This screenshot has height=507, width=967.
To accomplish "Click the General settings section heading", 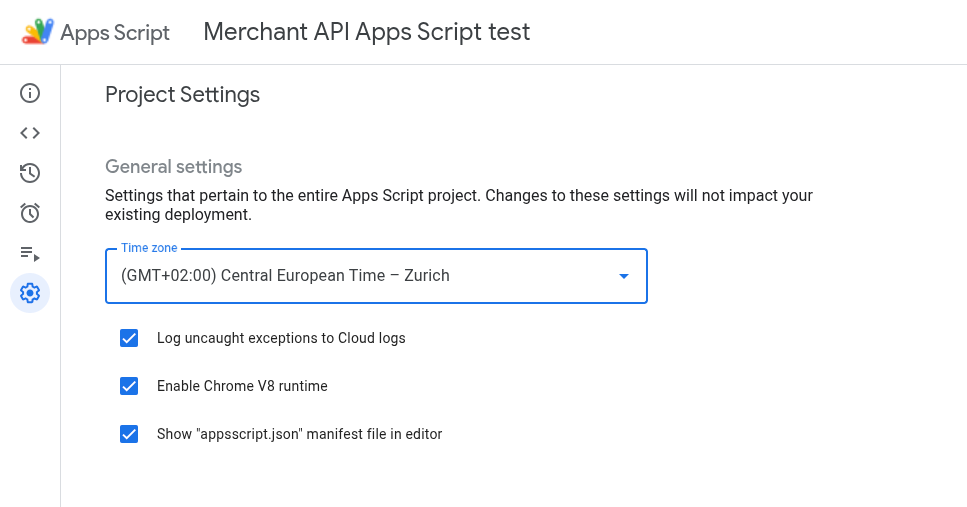I will (174, 166).
